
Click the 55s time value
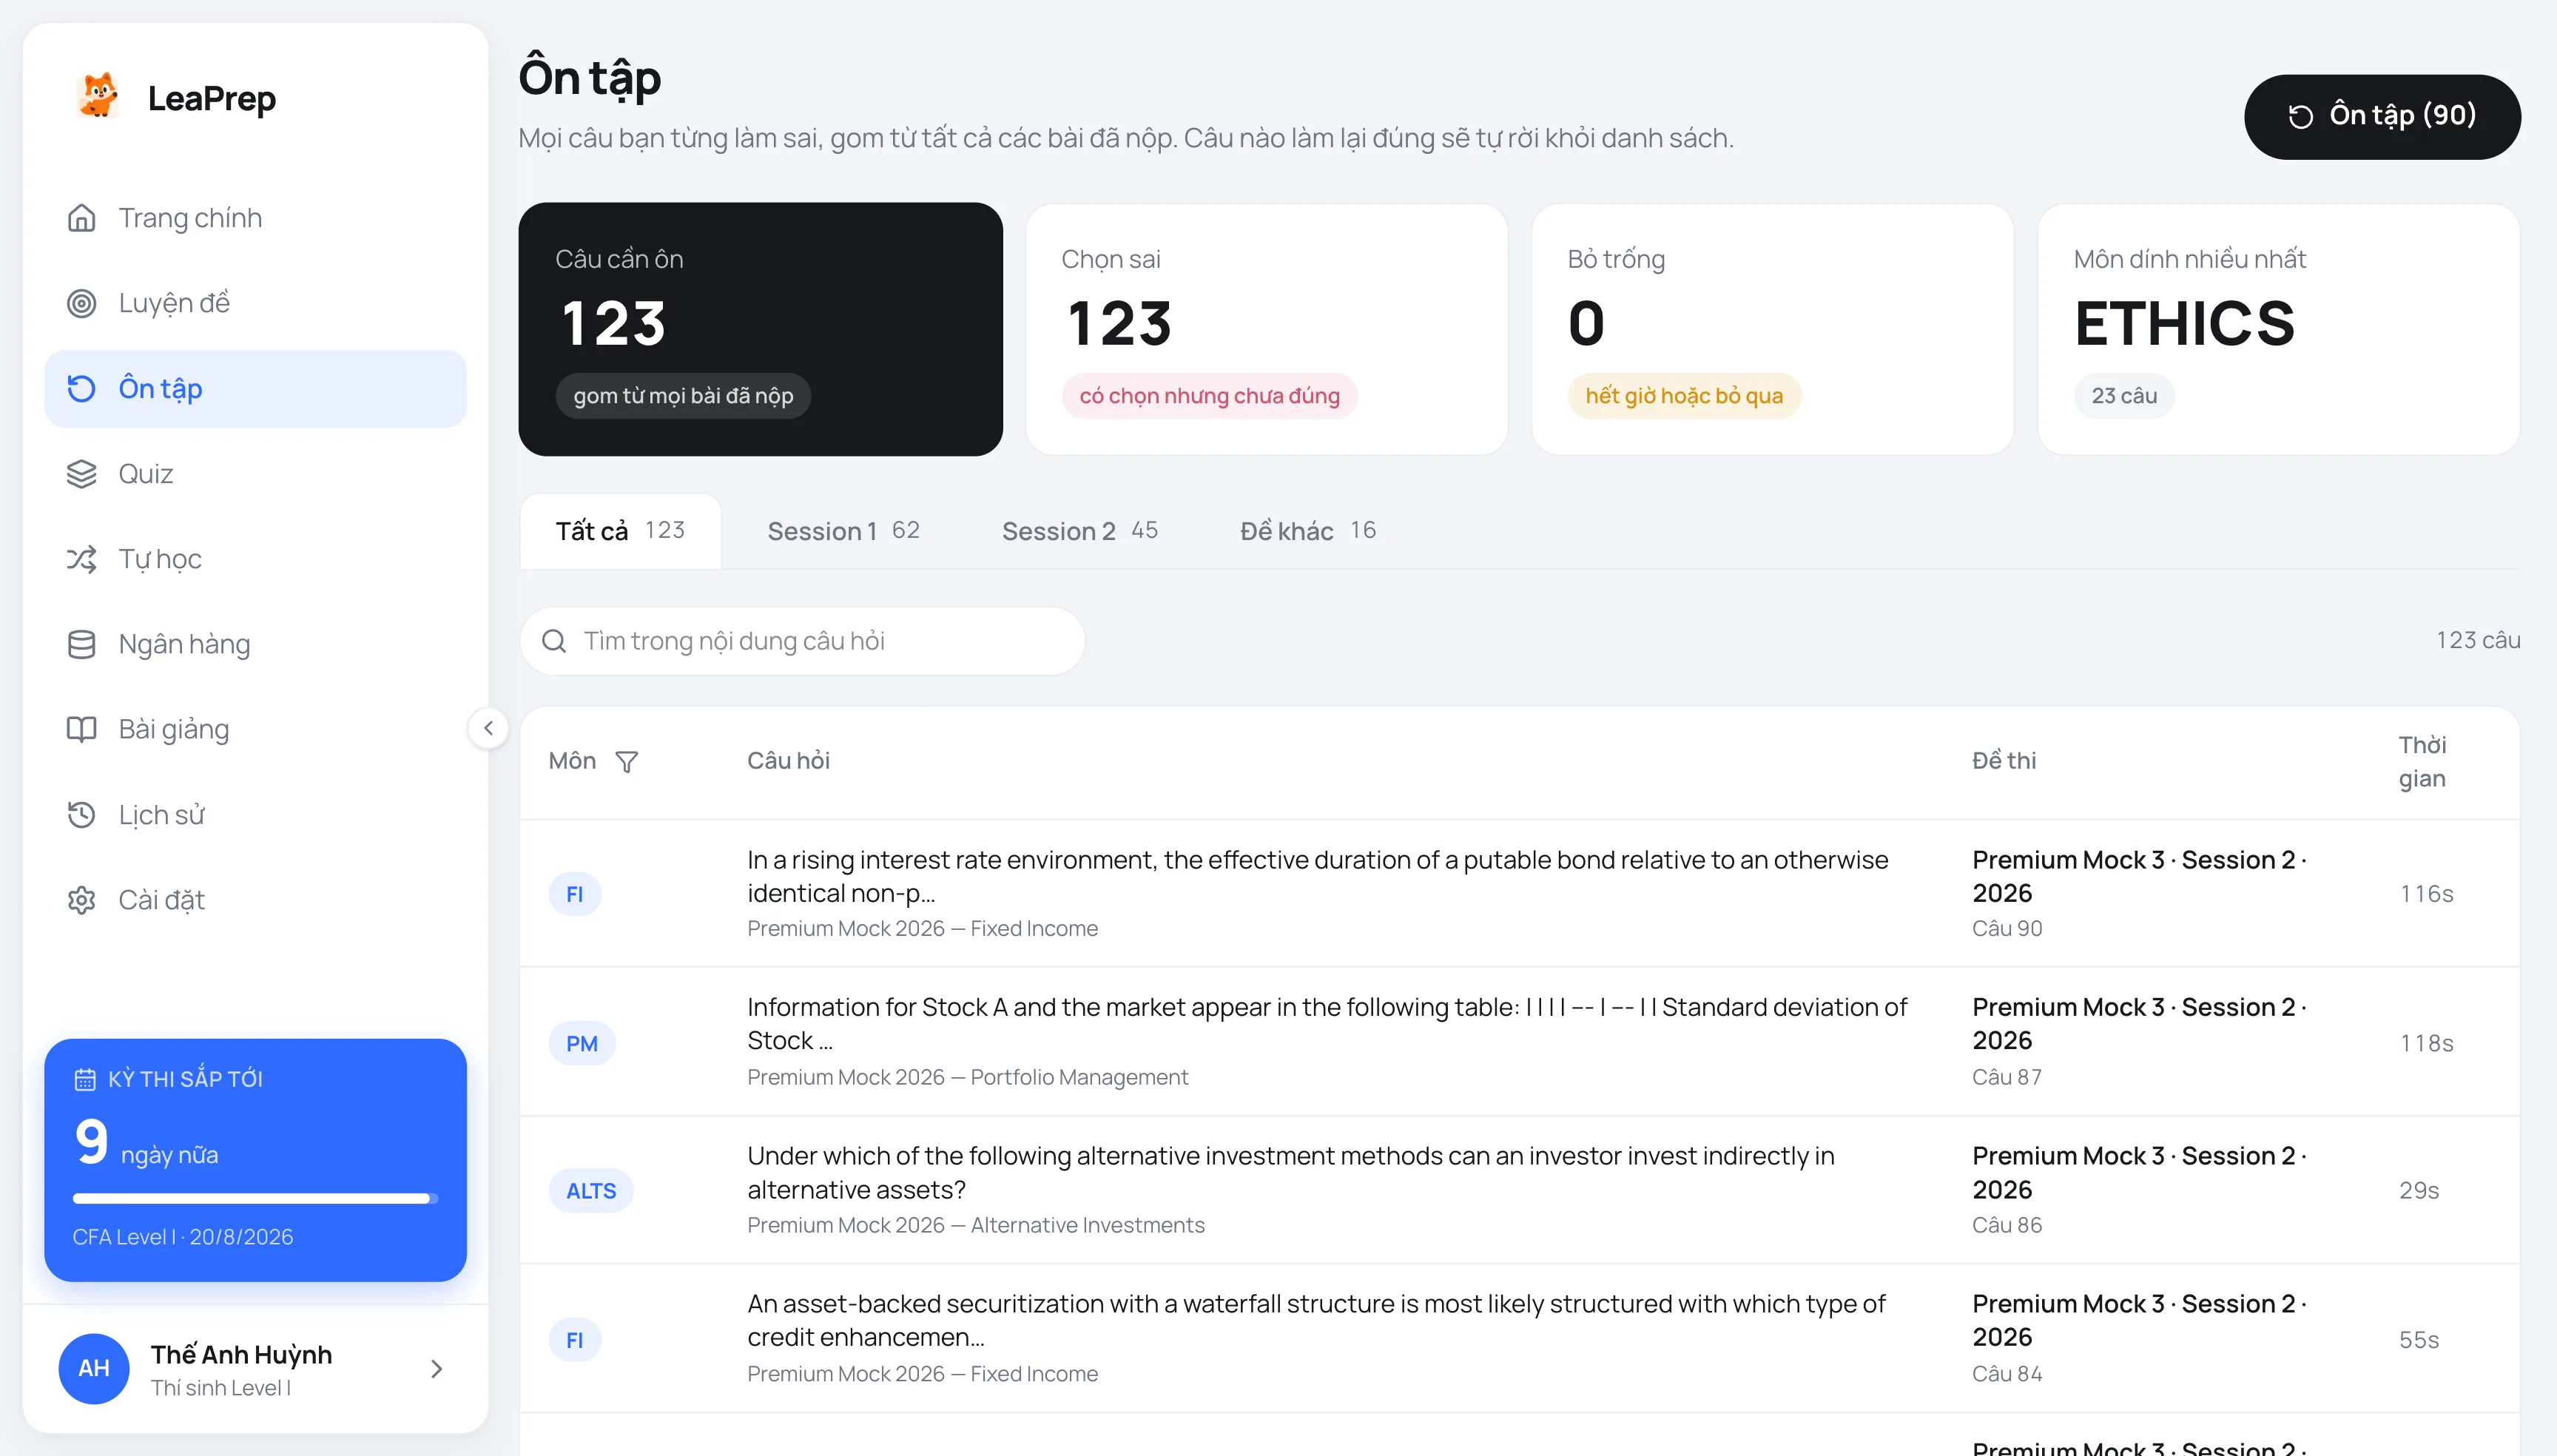coord(2419,1340)
